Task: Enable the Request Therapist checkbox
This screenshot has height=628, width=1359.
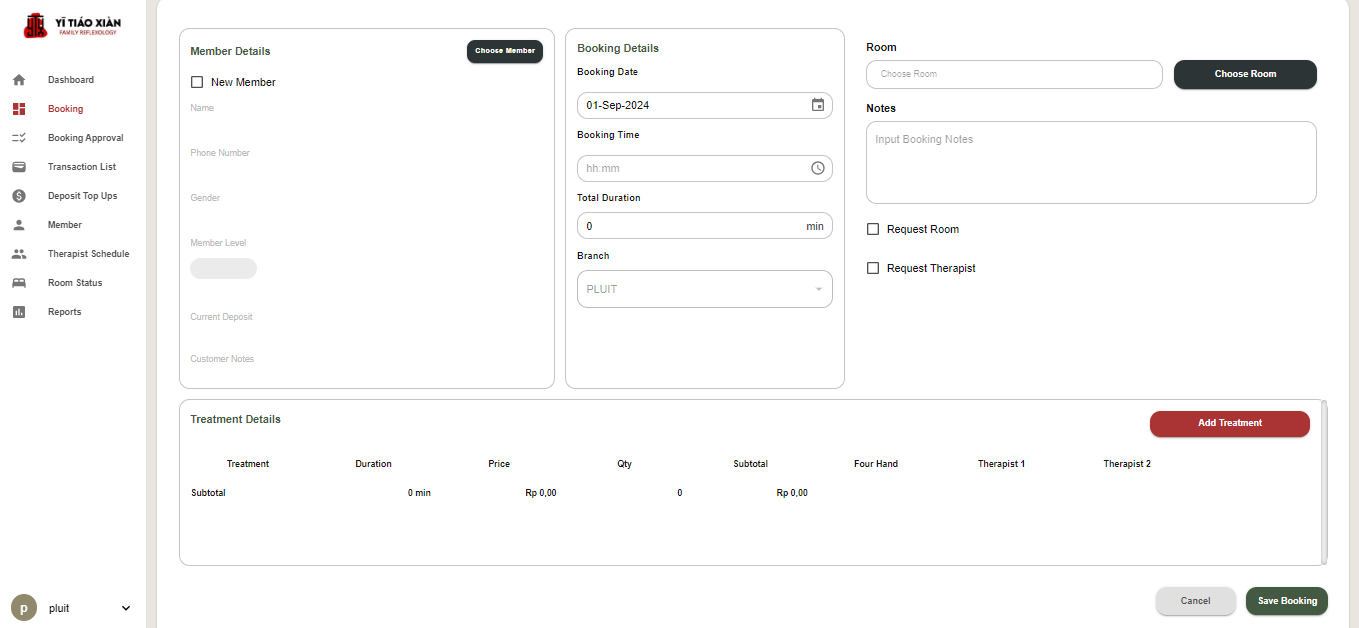Action: 873,268
